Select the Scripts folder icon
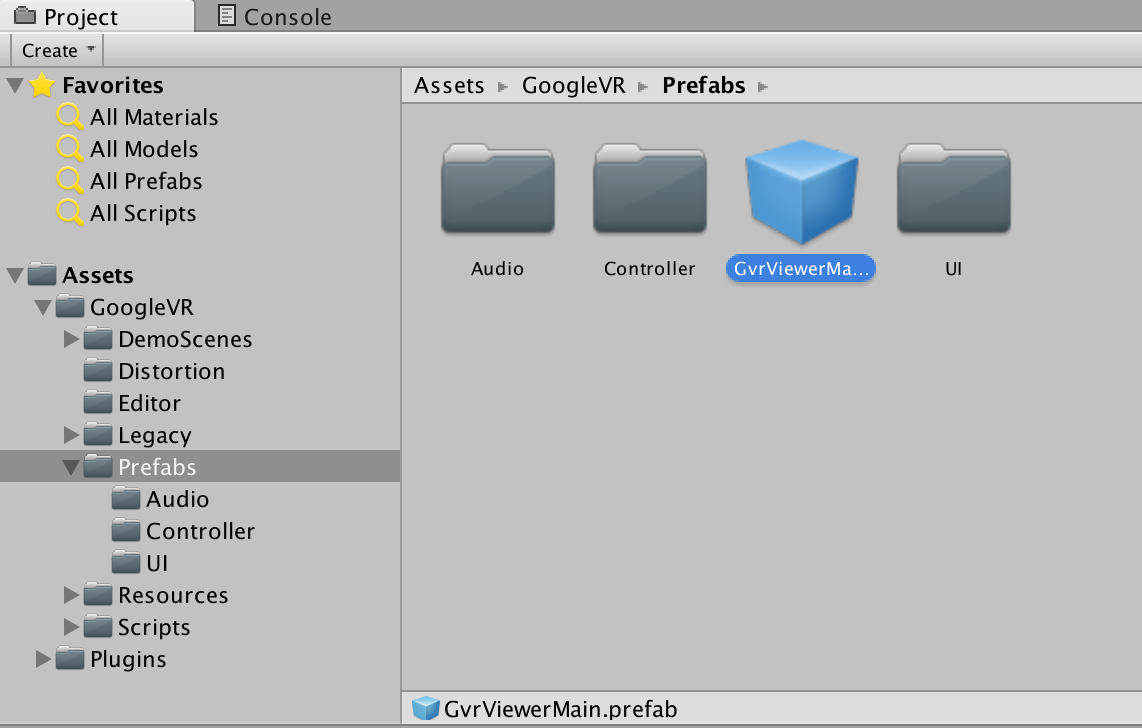The height and width of the screenshot is (728, 1142). click(98, 626)
